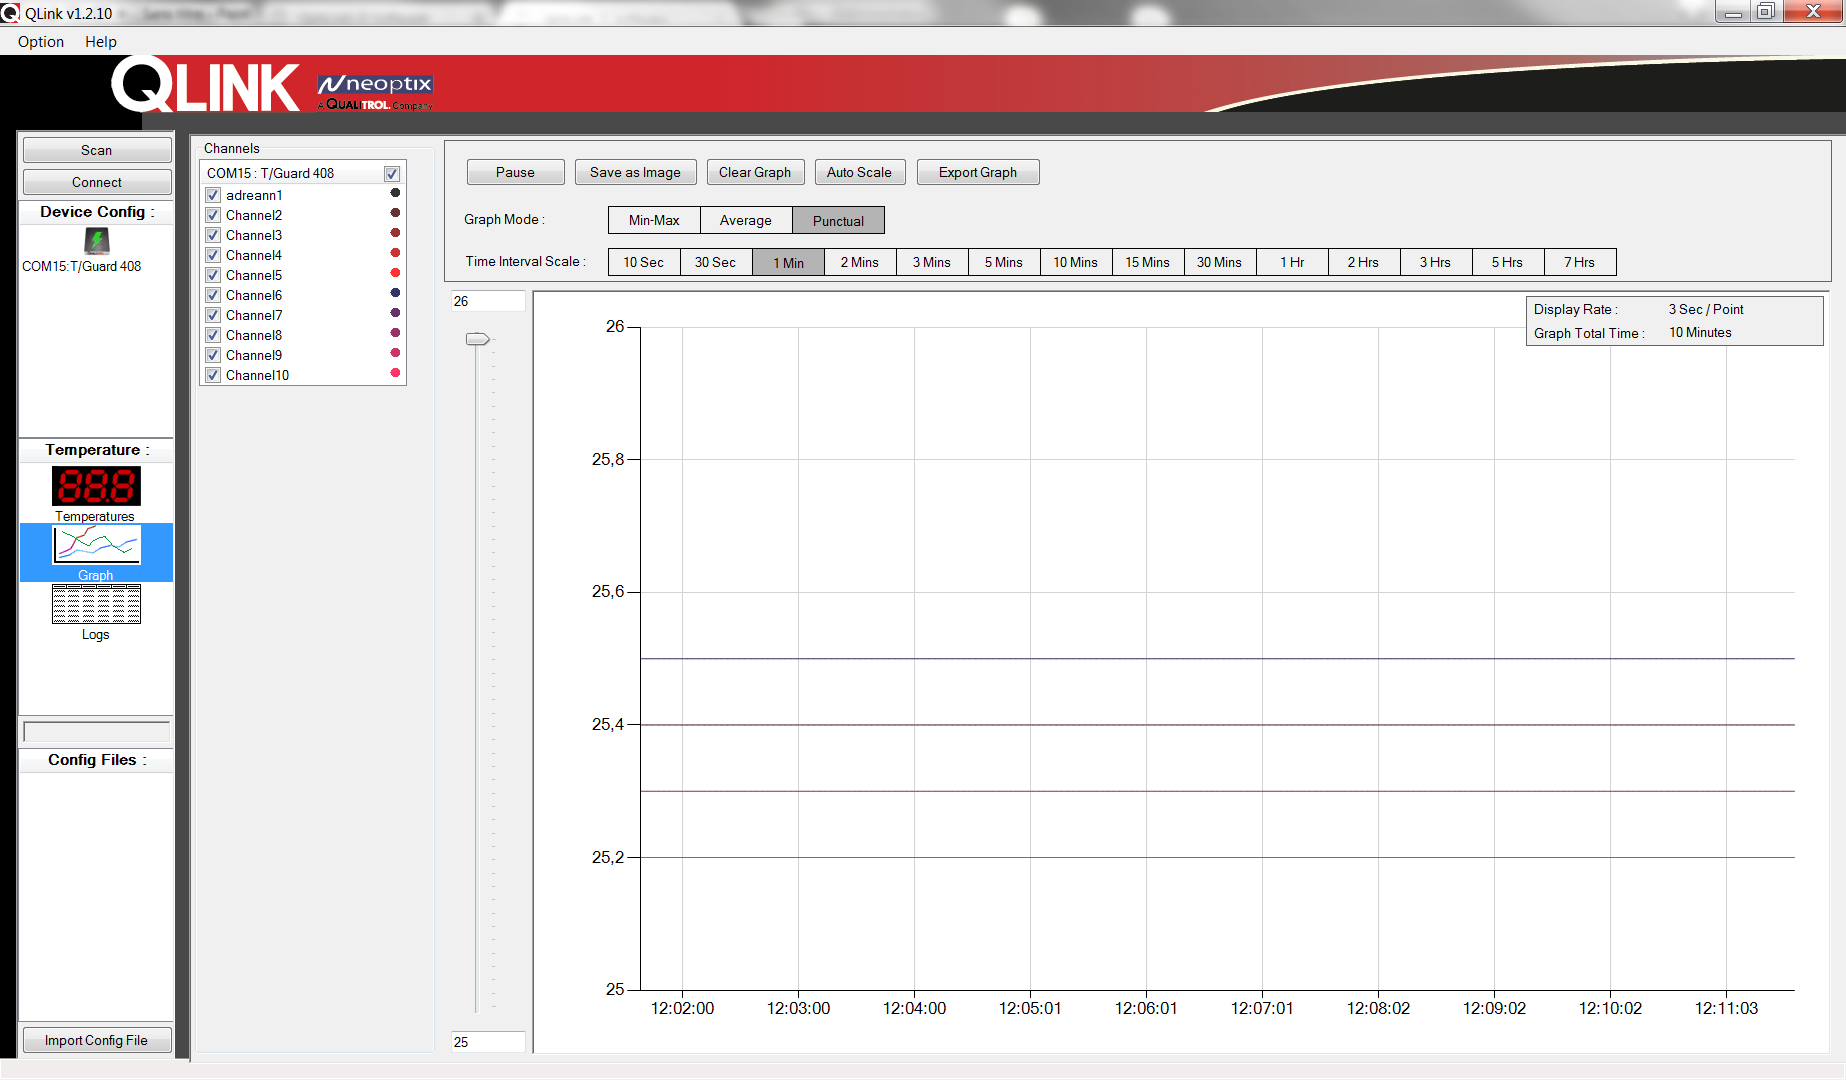Click the QLink title bar app icon
The height and width of the screenshot is (1080, 1846).
(10, 13)
